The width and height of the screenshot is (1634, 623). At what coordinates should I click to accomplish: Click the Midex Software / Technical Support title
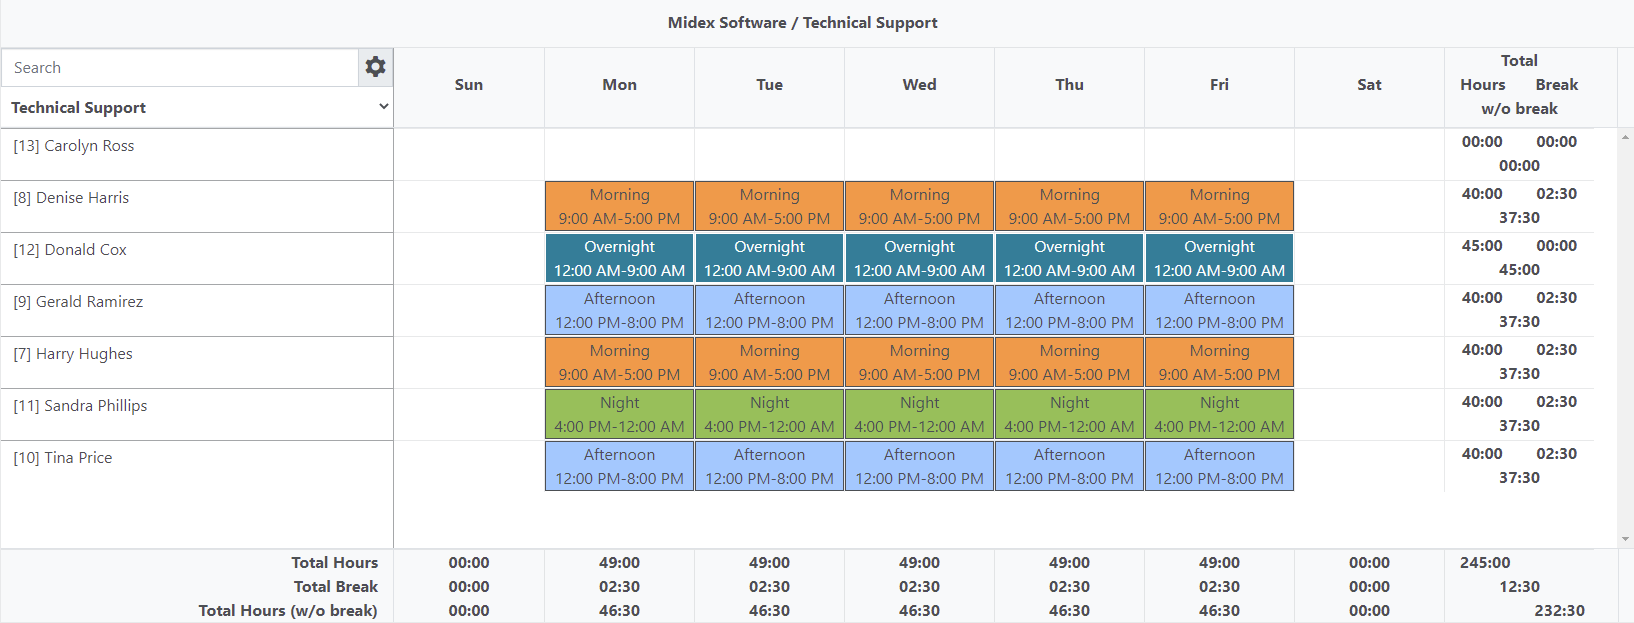(802, 23)
